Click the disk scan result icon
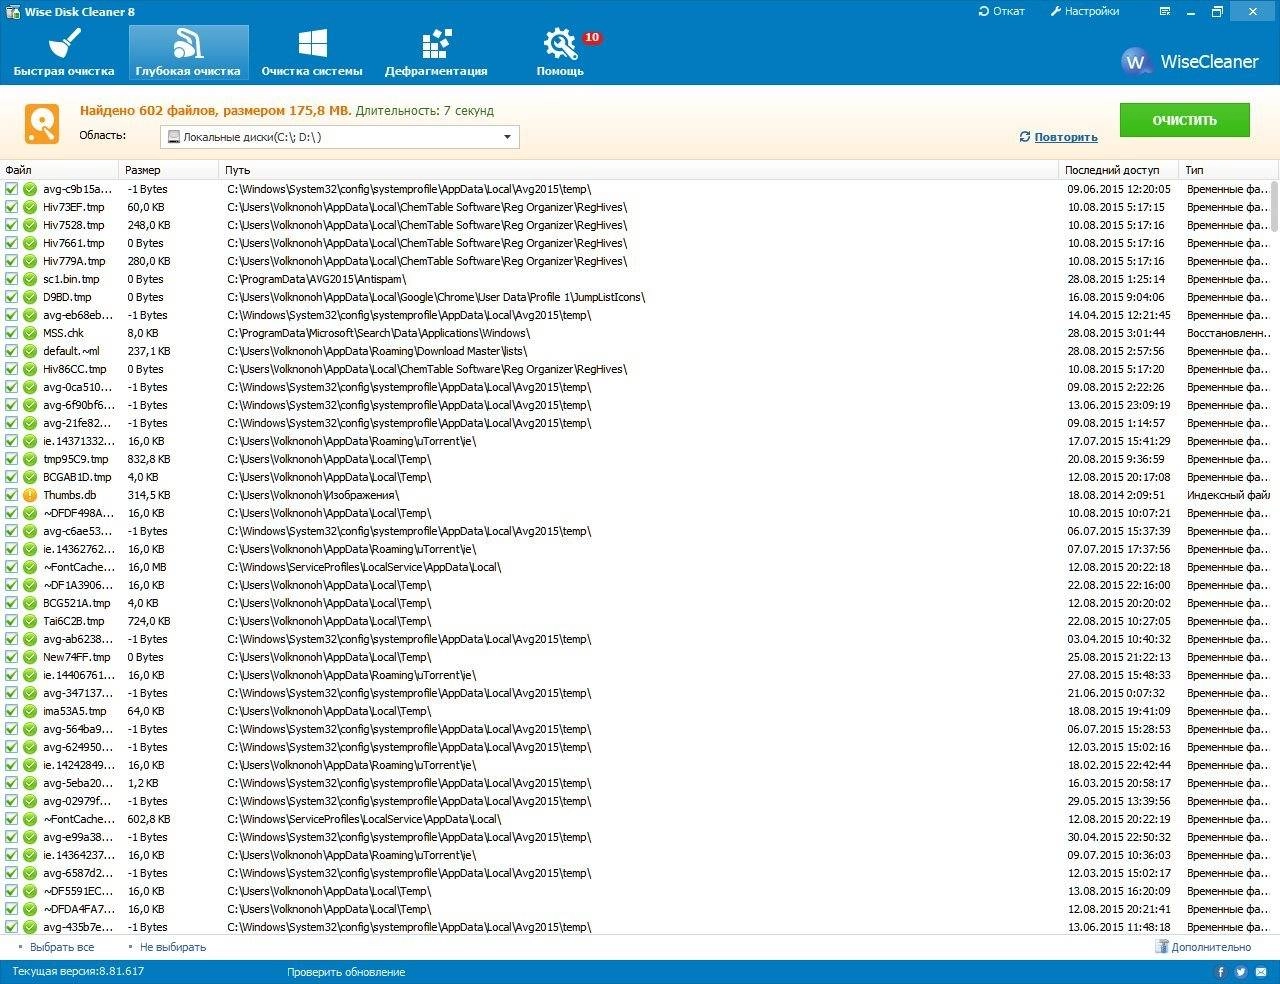1280x984 pixels. click(42, 124)
